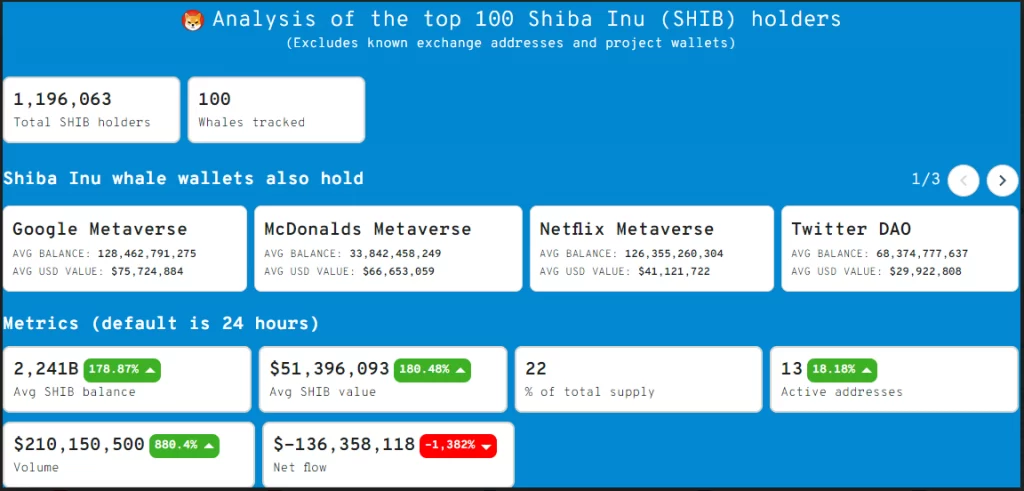Open the Google Metaverse holding card
Screen dimensions: 1024x491
click(x=125, y=249)
